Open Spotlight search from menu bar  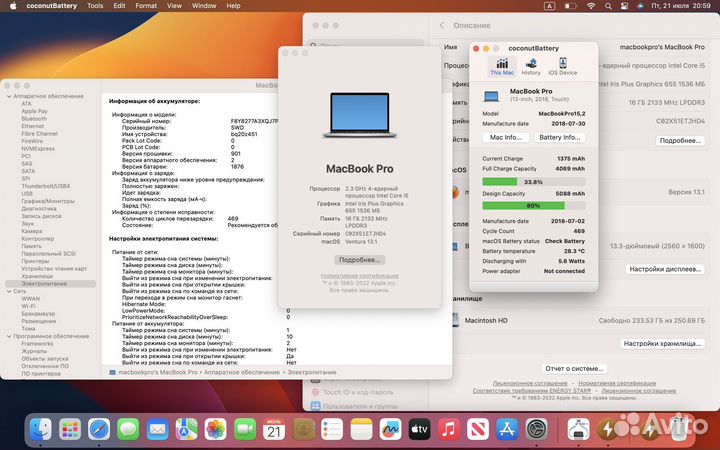608,6
